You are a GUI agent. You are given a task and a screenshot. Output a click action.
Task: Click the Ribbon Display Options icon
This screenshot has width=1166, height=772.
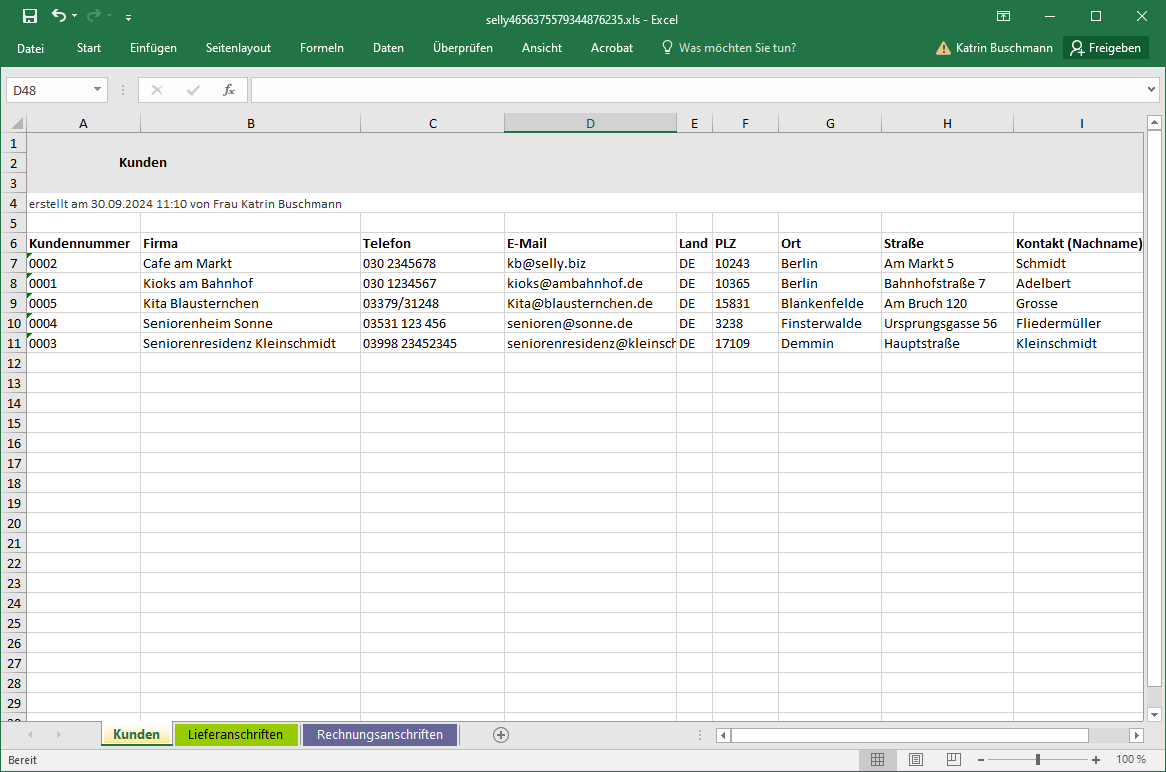click(x=1003, y=16)
